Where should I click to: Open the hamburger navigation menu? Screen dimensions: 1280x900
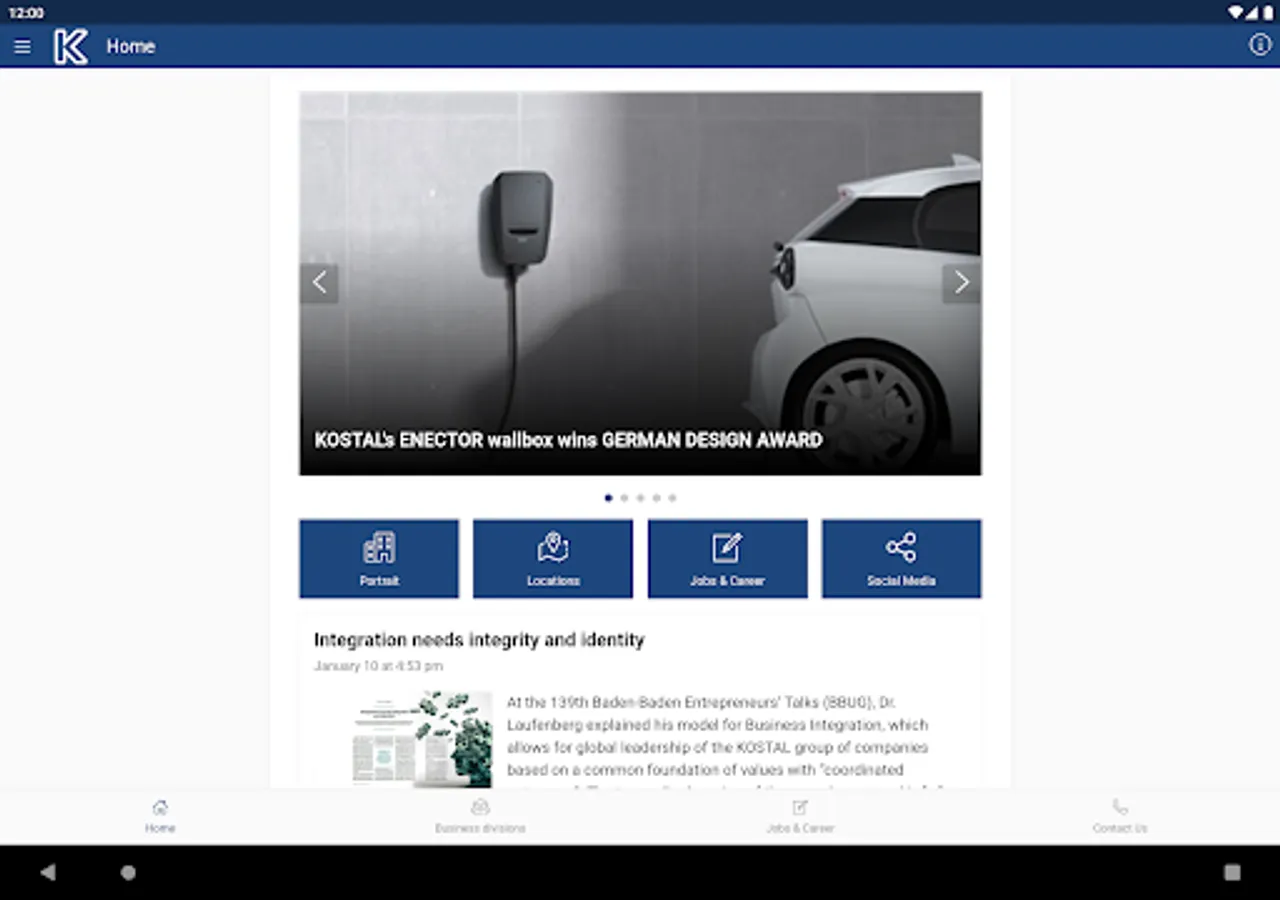tap(22, 47)
